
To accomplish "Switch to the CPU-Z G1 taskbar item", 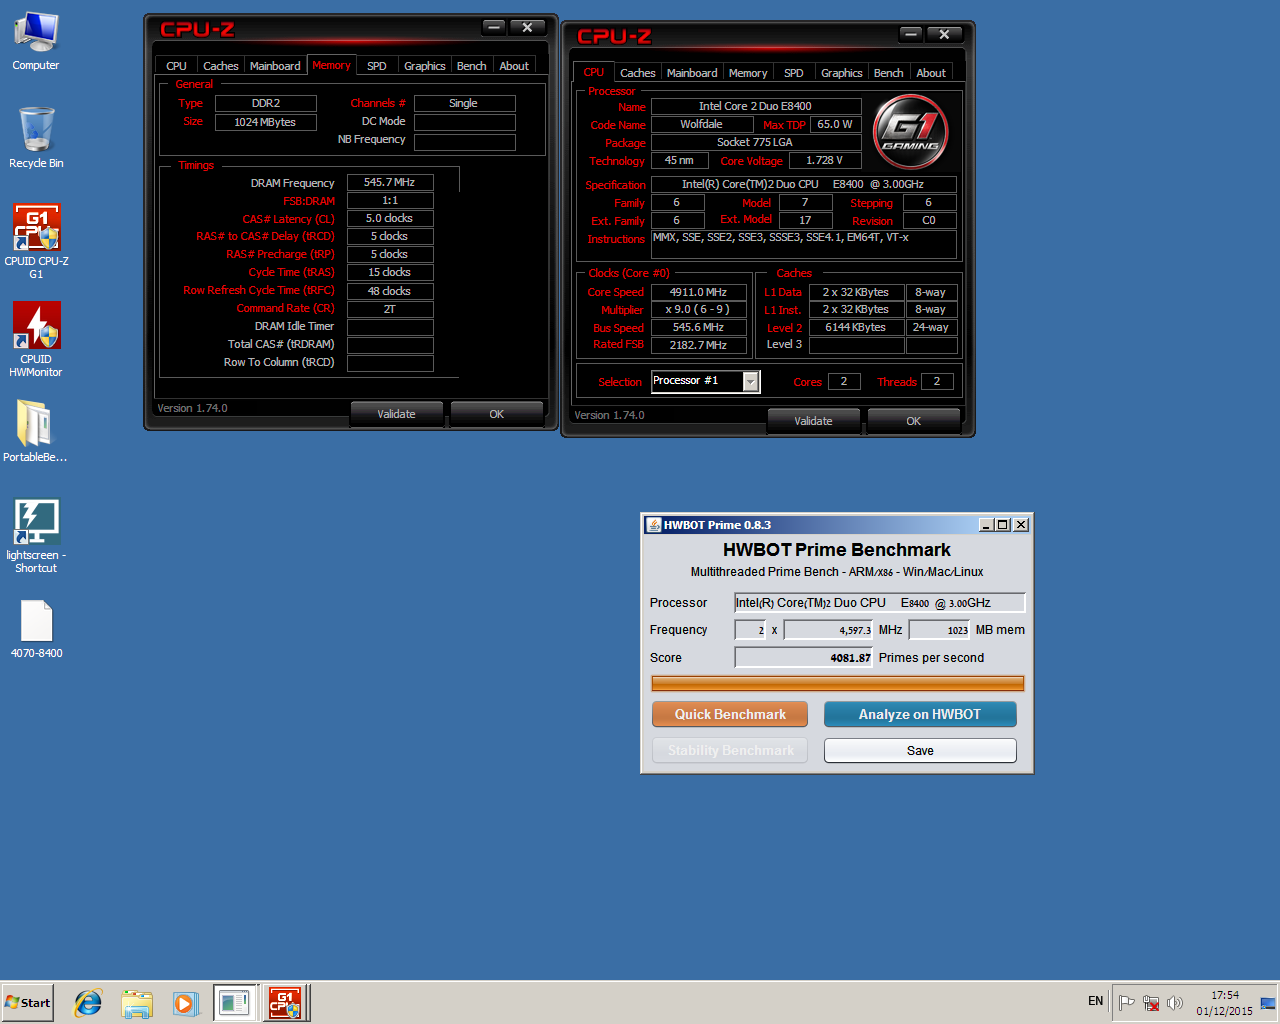I will (x=286, y=1003).
